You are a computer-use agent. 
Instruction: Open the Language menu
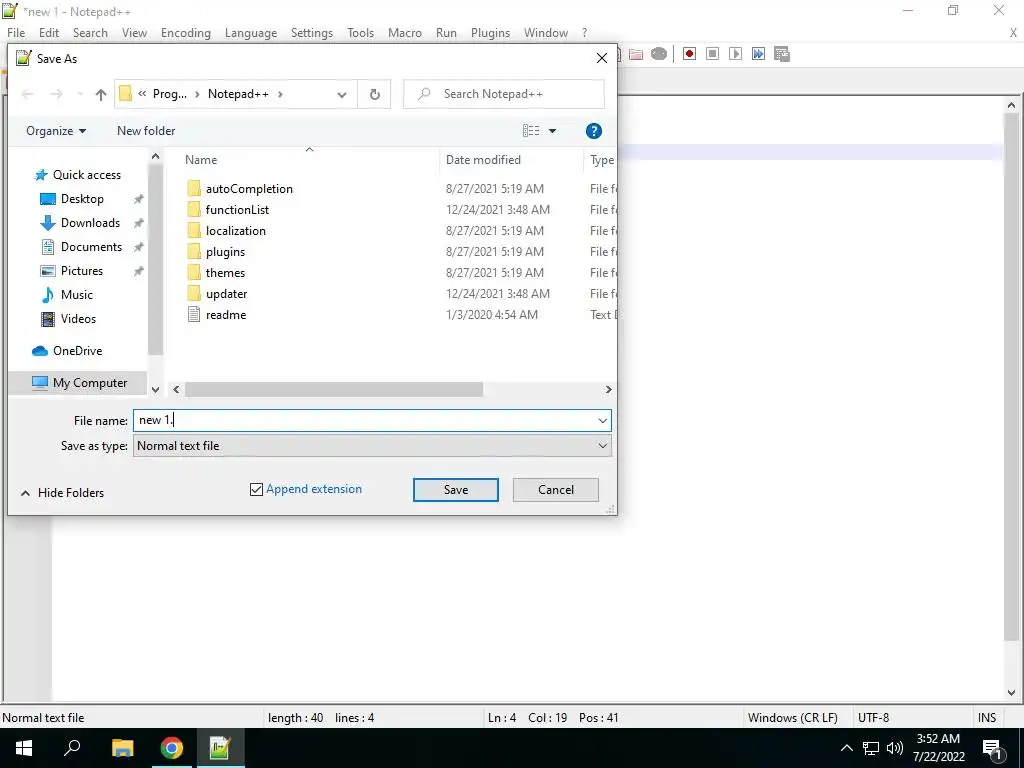(251, 33)
